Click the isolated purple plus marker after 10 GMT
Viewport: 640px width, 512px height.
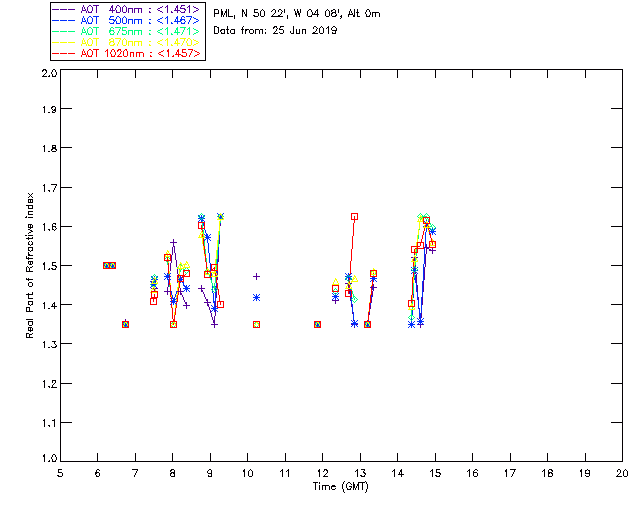tap(257, 276)
